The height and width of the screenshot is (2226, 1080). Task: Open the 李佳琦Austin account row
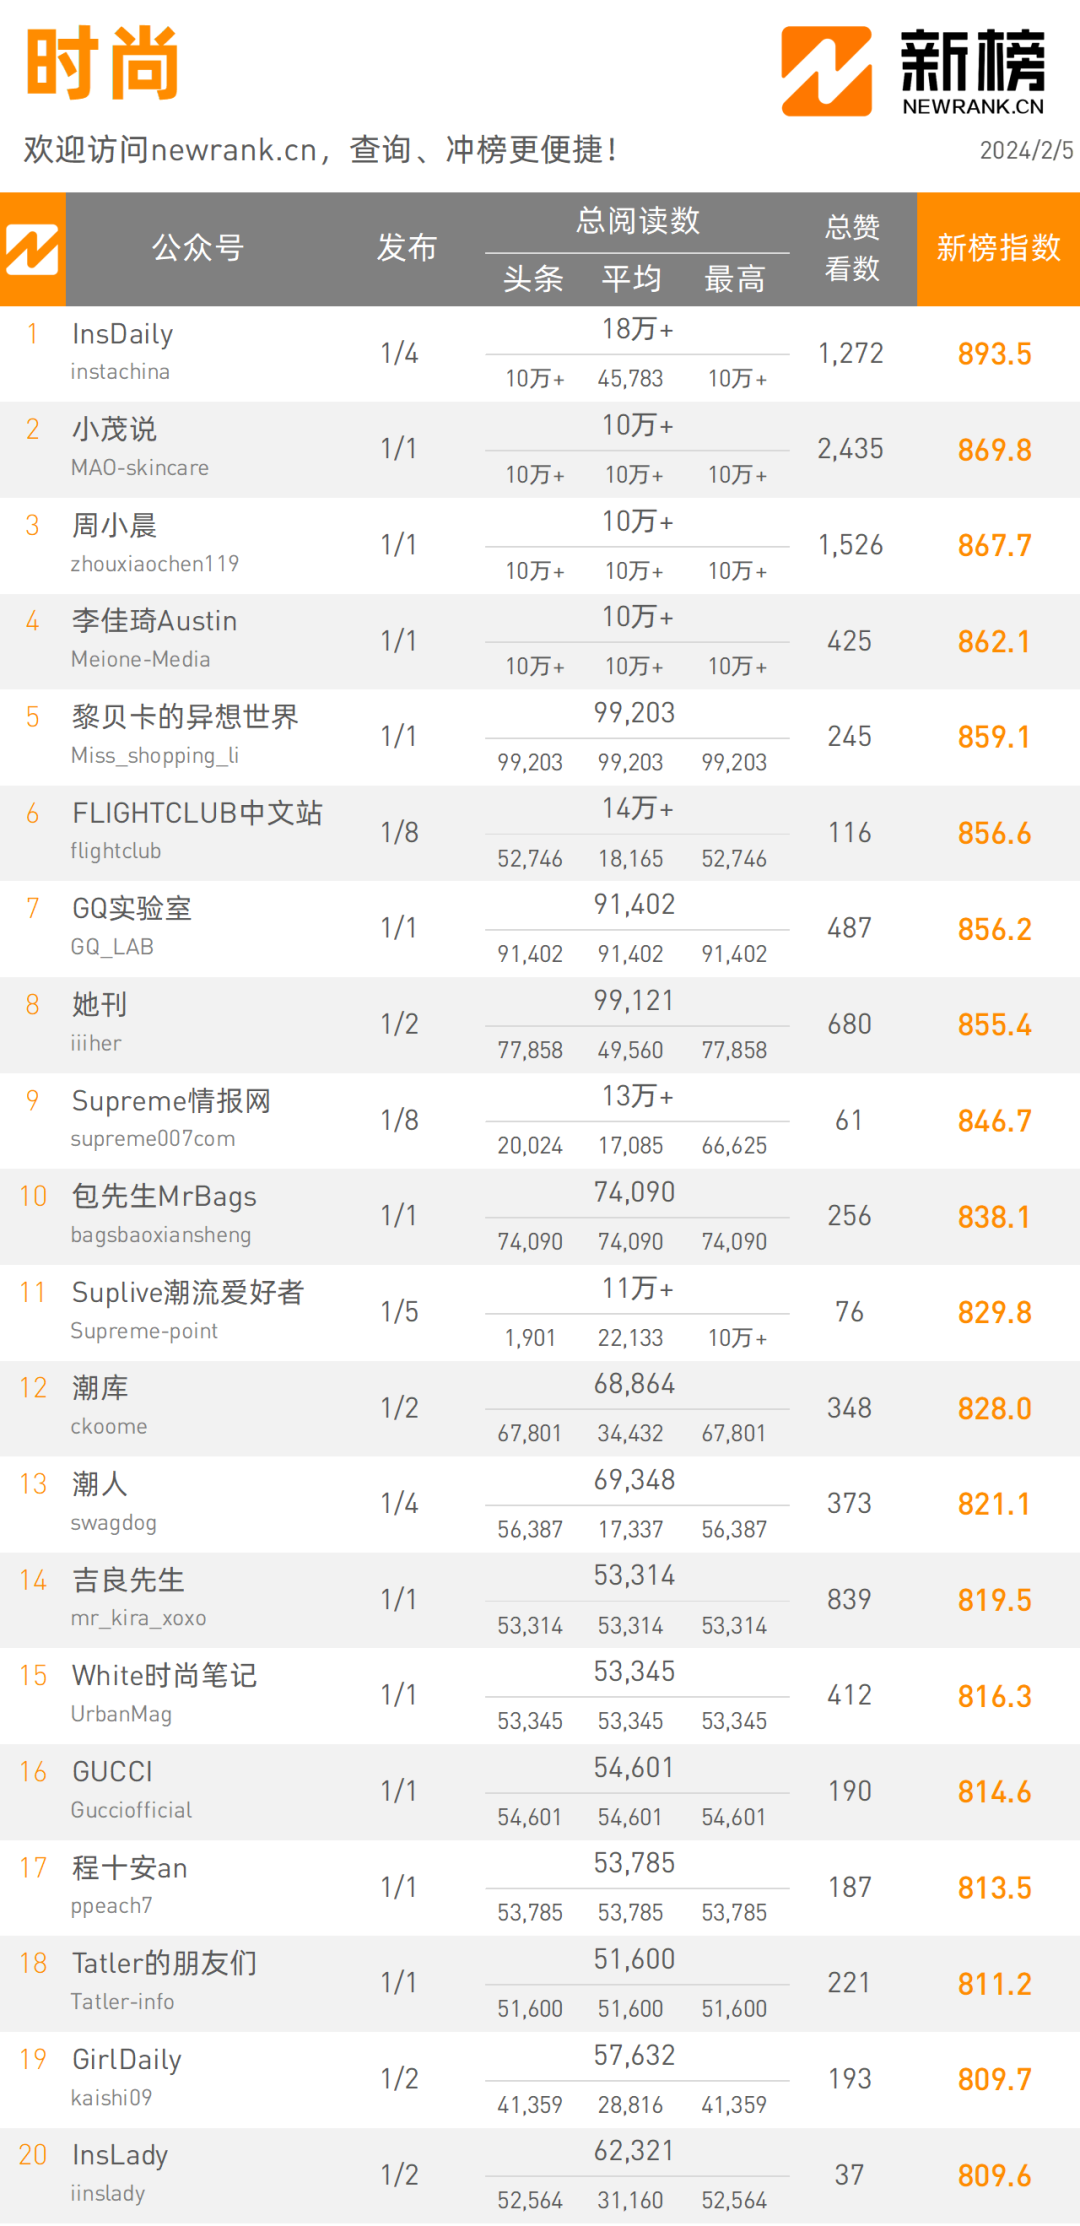tap(540, 641)
